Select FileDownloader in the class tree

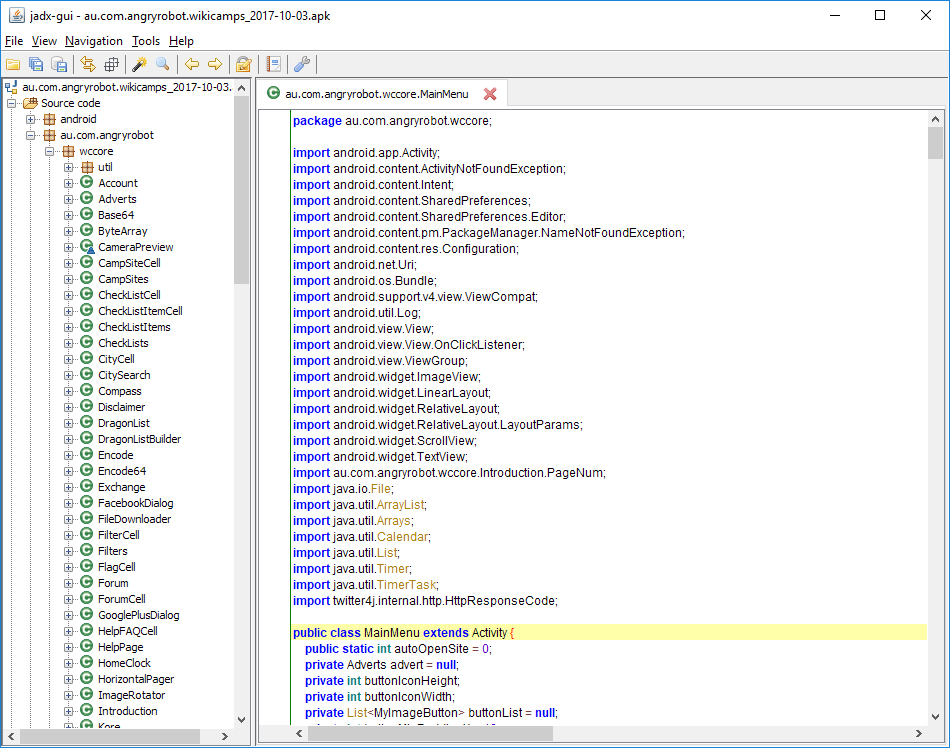135,519
